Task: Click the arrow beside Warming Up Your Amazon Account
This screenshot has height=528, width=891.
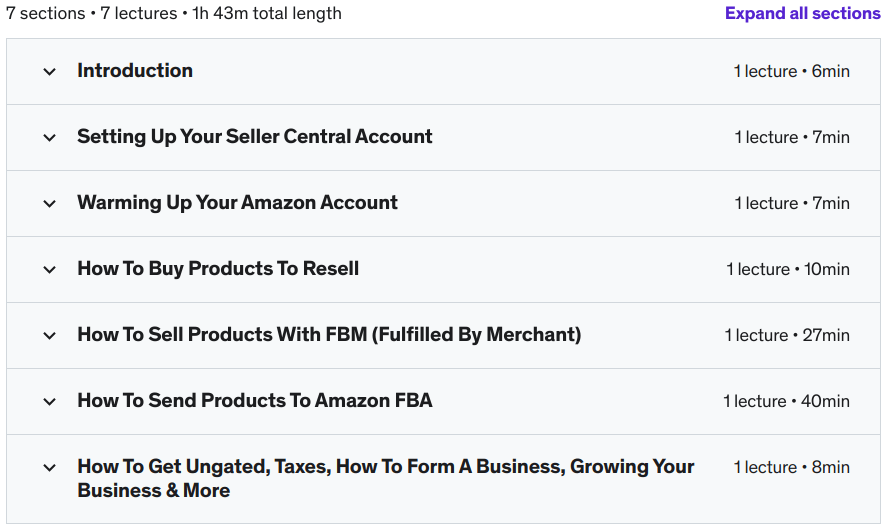Action: 49,204
